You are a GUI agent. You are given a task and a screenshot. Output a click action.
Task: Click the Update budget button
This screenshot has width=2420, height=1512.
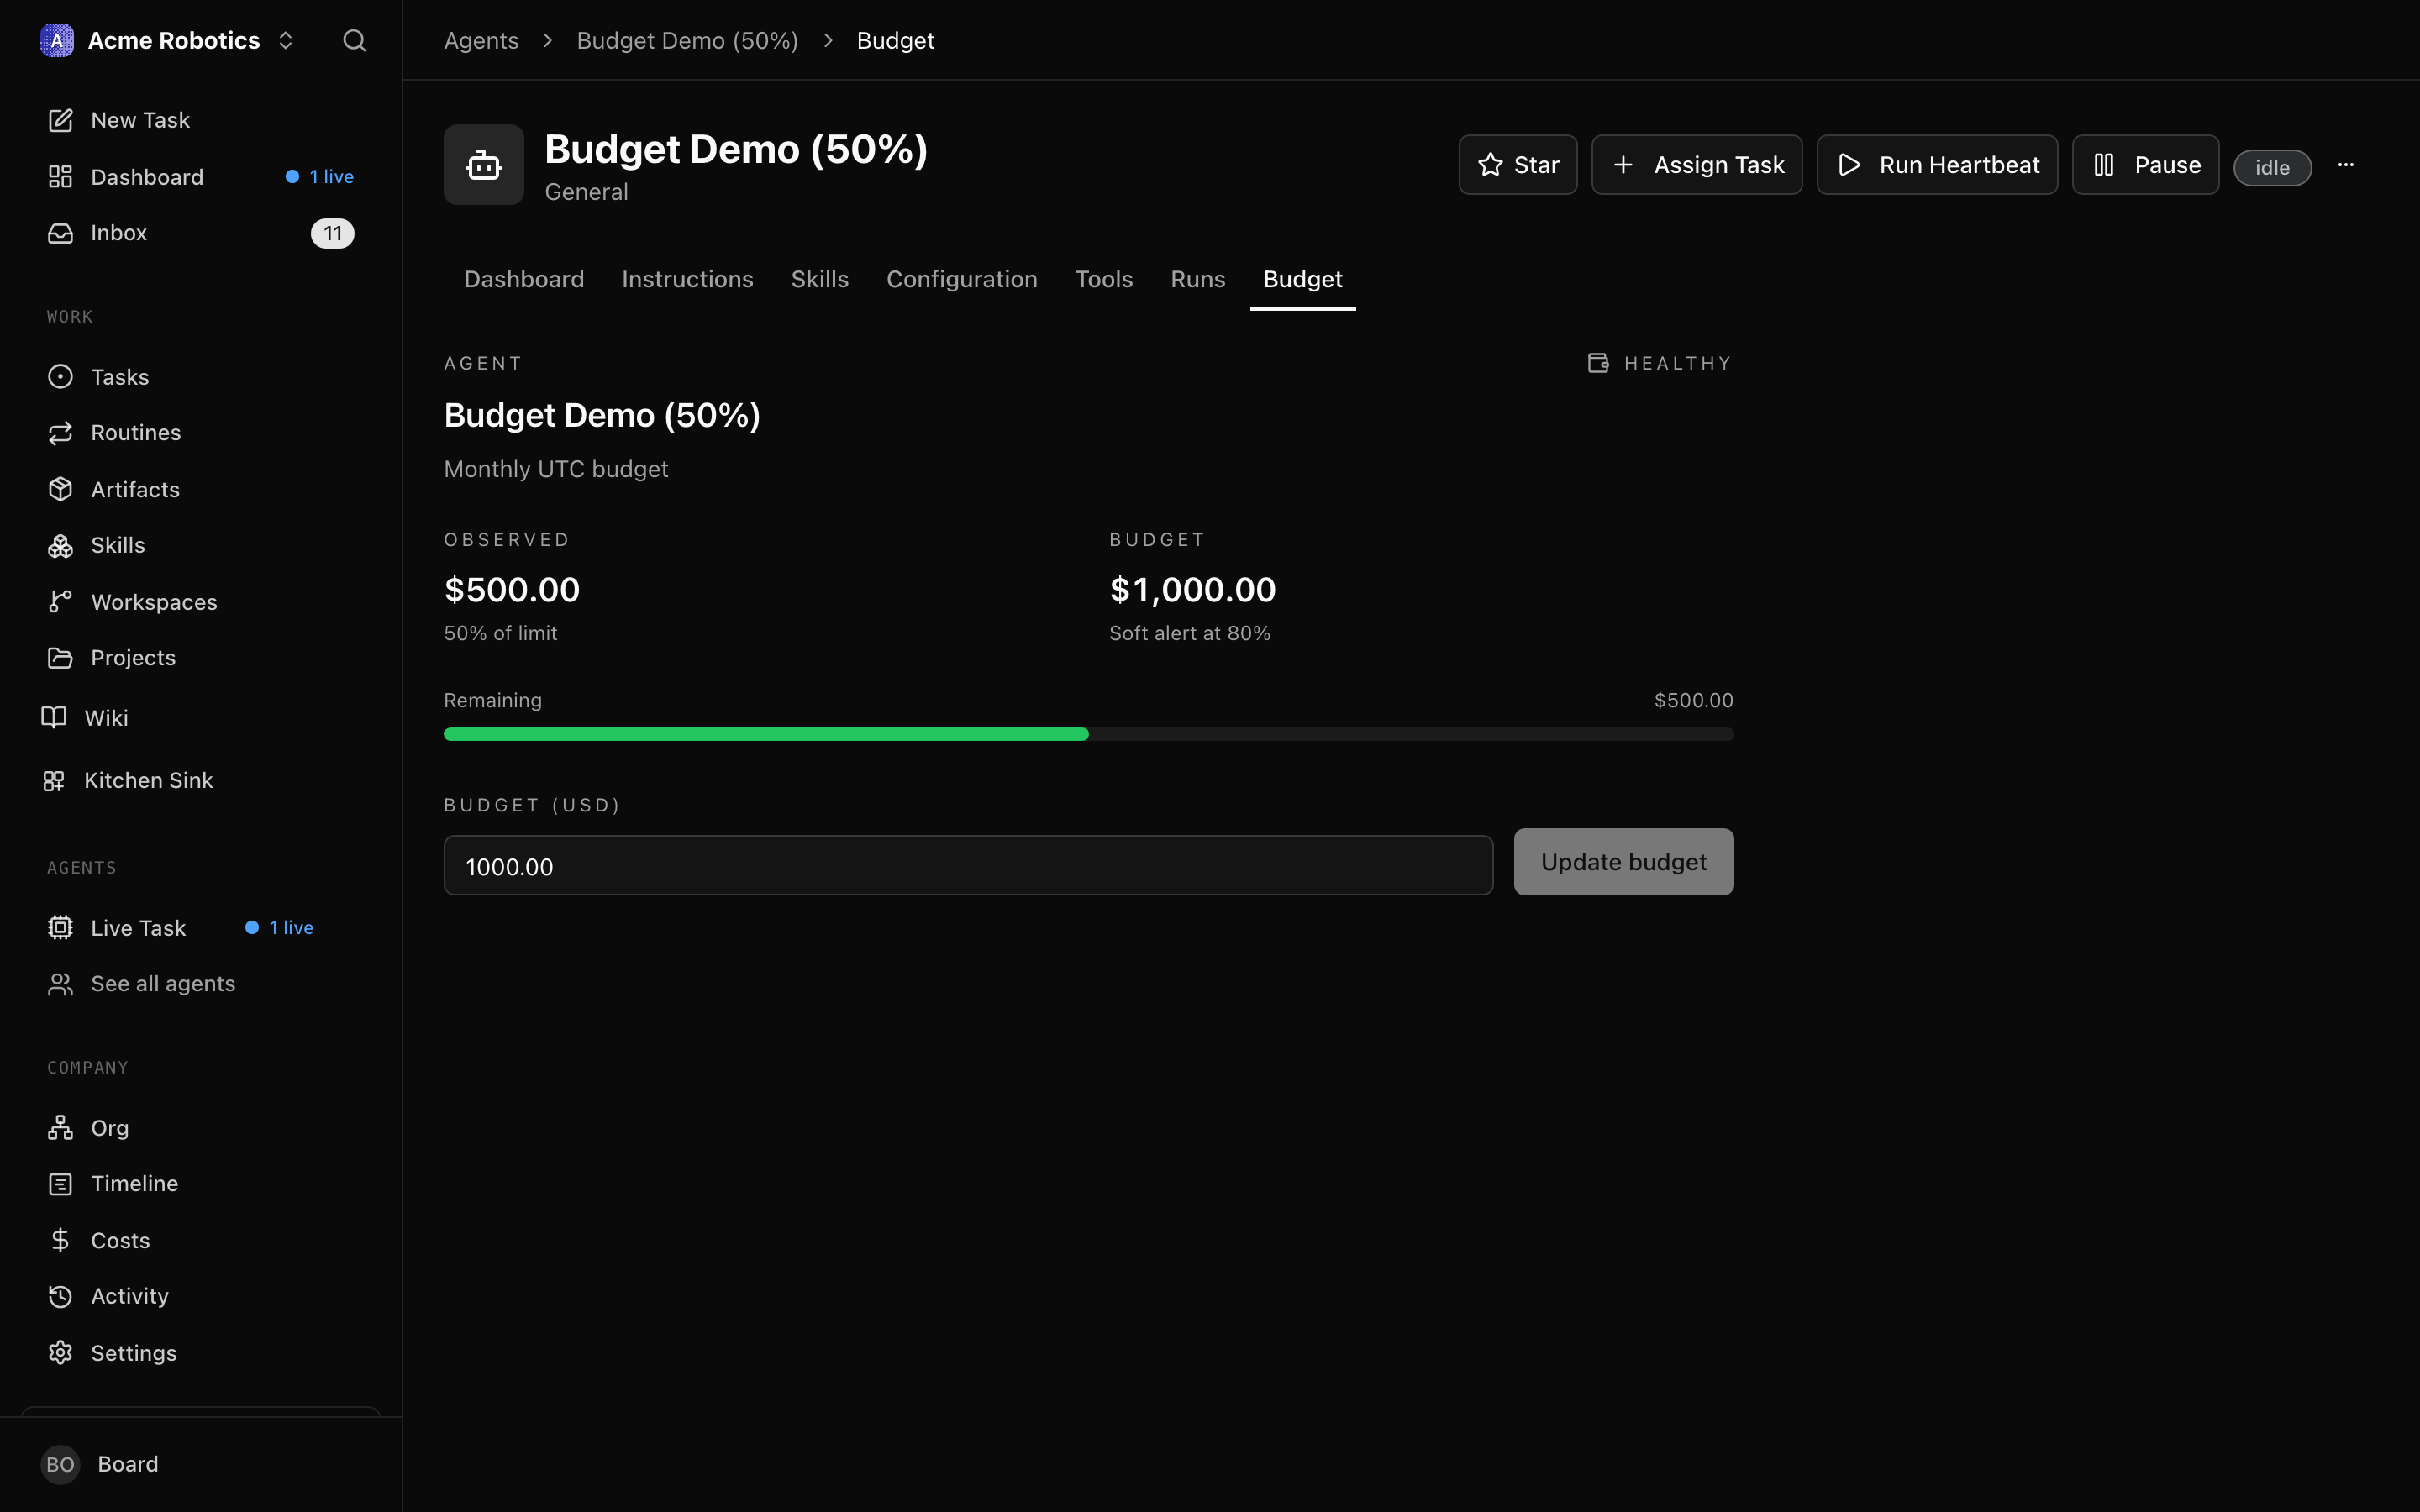1624,862
